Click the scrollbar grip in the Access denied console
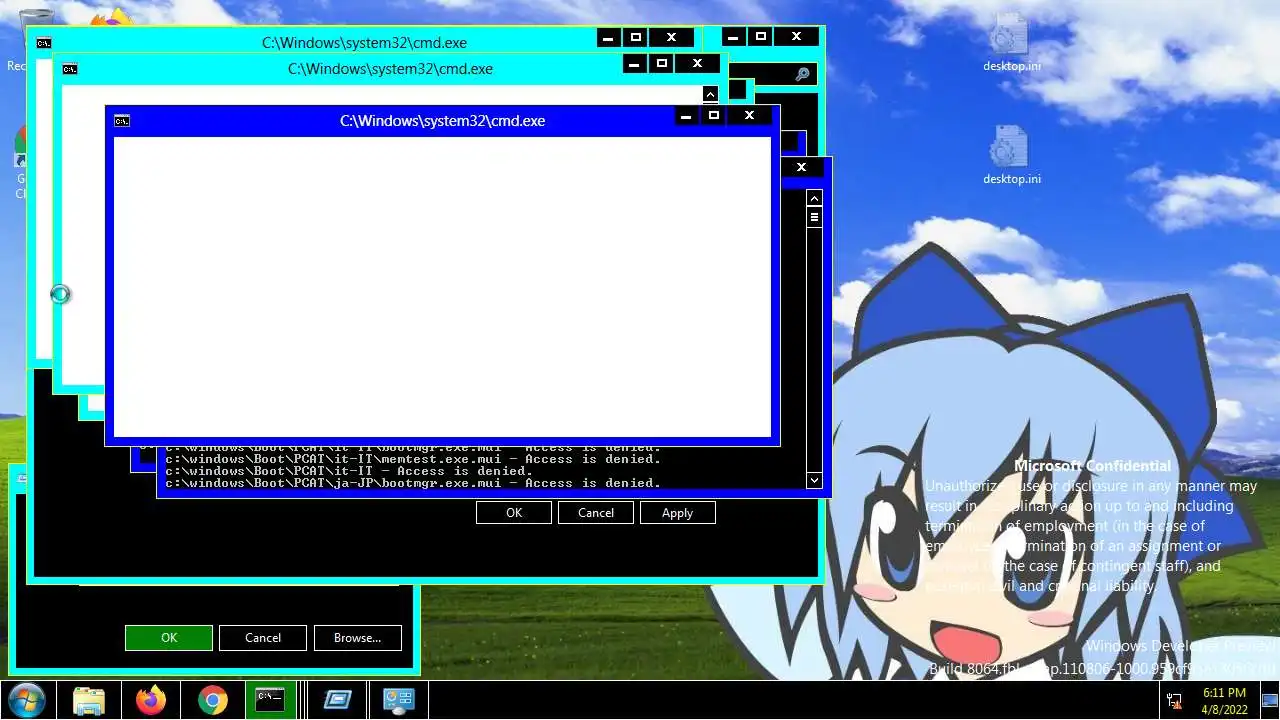The image size is (1280, 720). [814, 217]
